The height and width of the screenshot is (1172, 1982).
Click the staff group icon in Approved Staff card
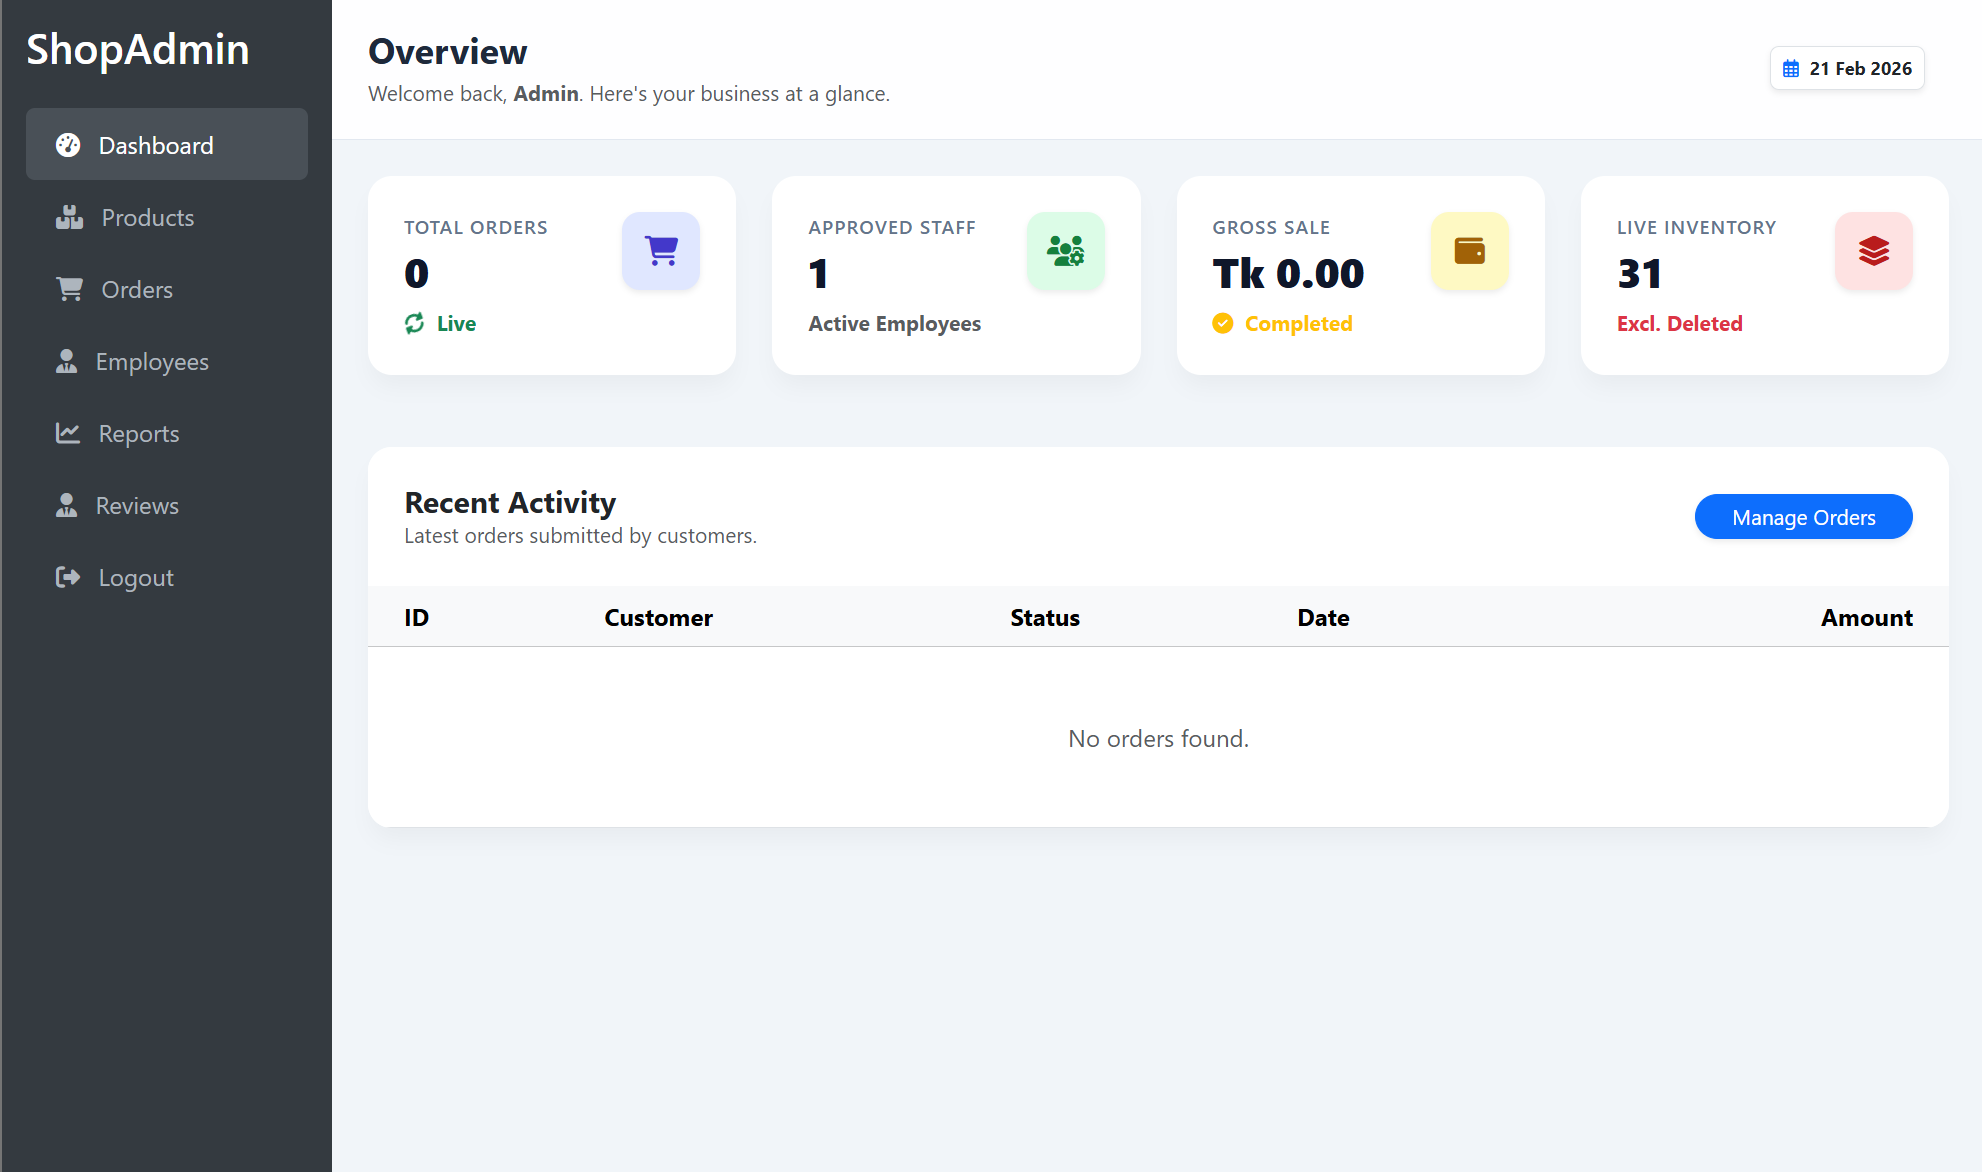click(1065, 250)
